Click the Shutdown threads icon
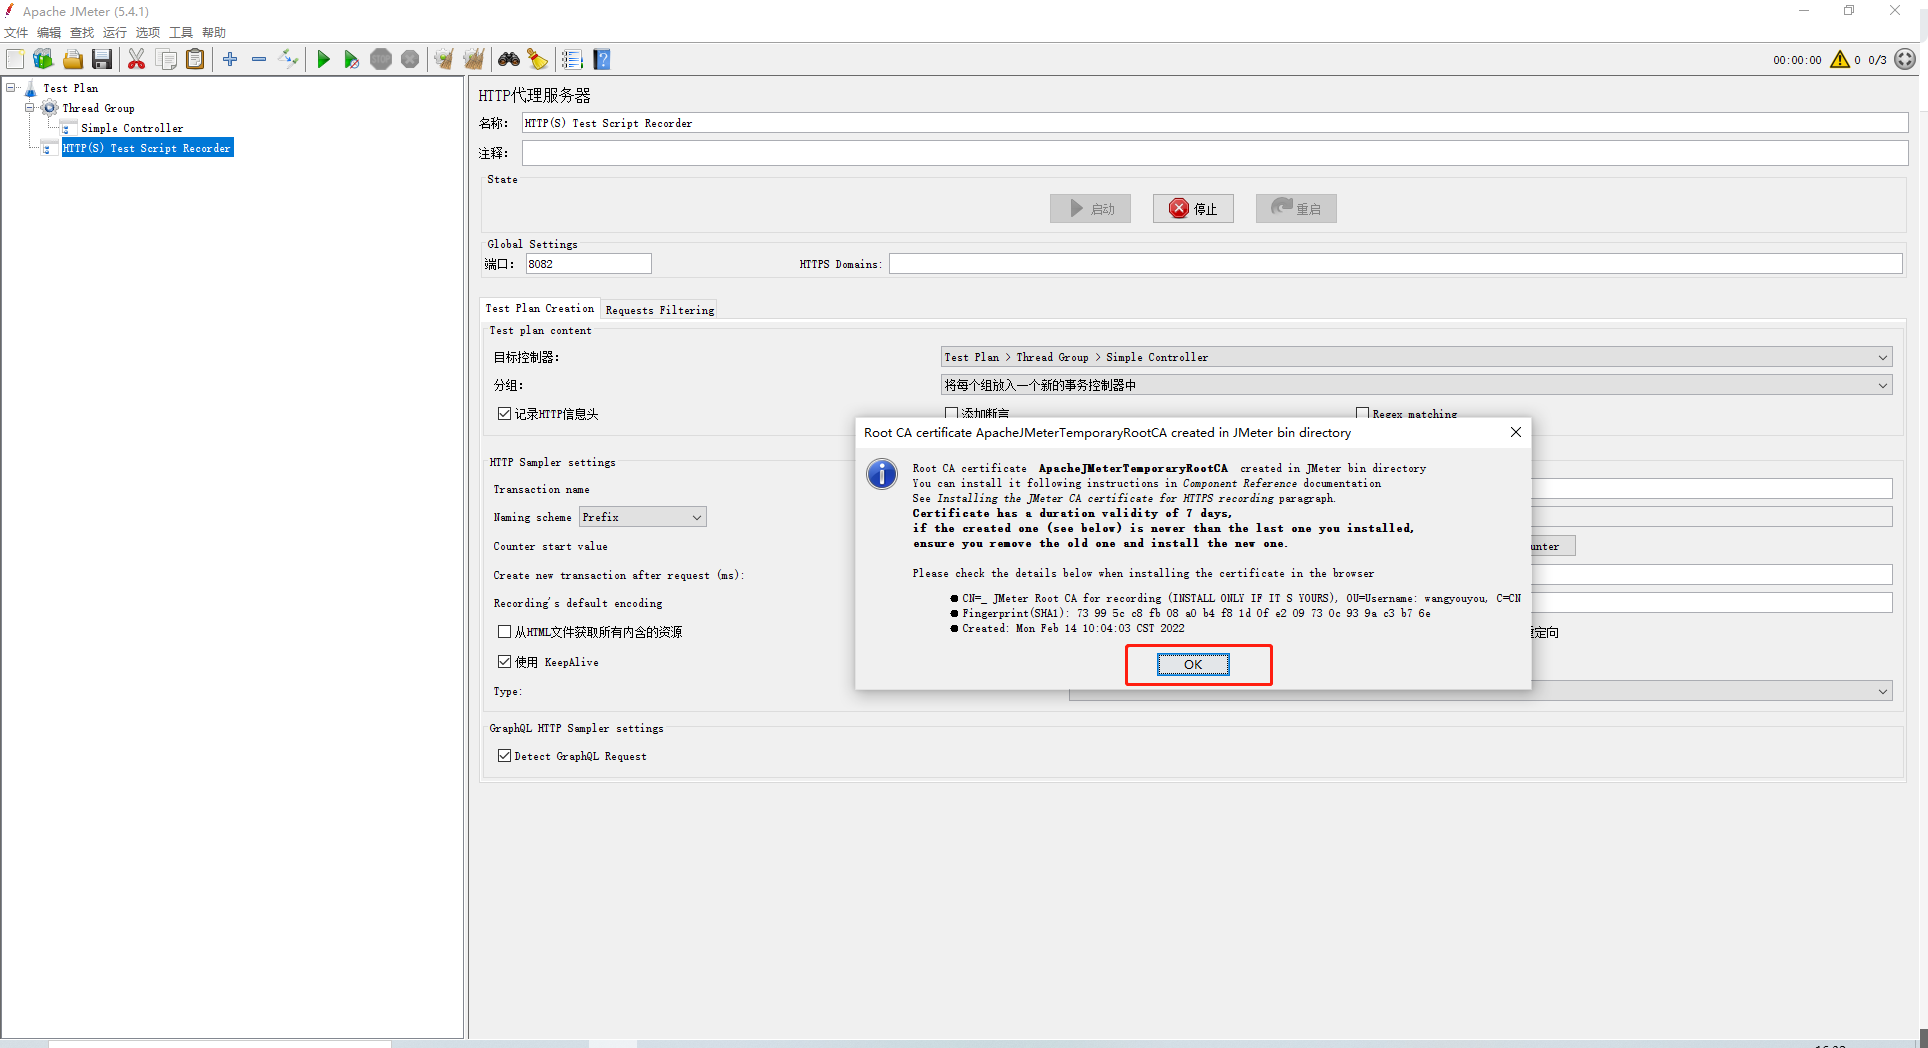Image resolution: width=1928 pixels, height=1048 pixels. (x=410, y=60)
